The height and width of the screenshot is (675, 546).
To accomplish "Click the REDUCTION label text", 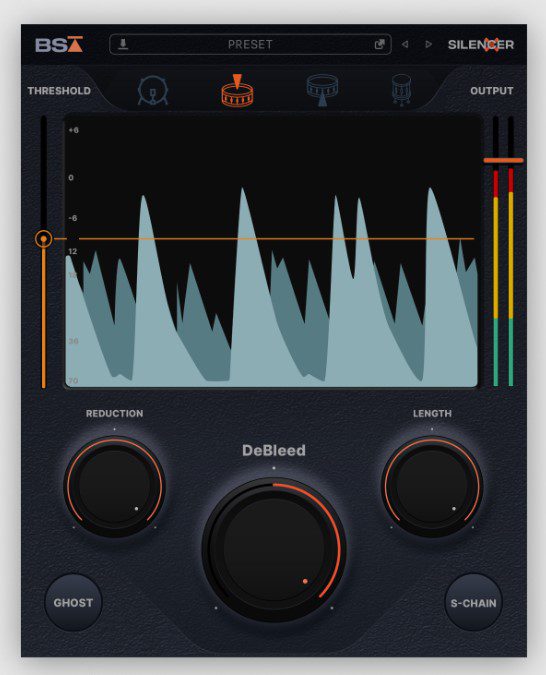I will tap(115, 414).
